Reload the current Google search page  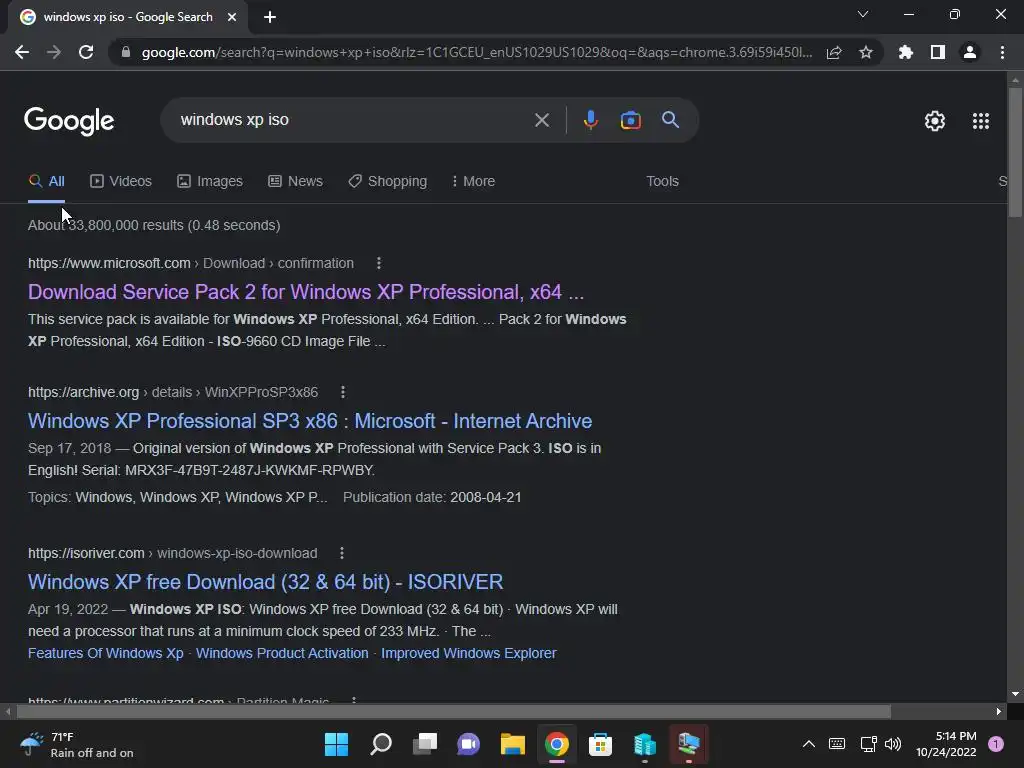point(86,52)
